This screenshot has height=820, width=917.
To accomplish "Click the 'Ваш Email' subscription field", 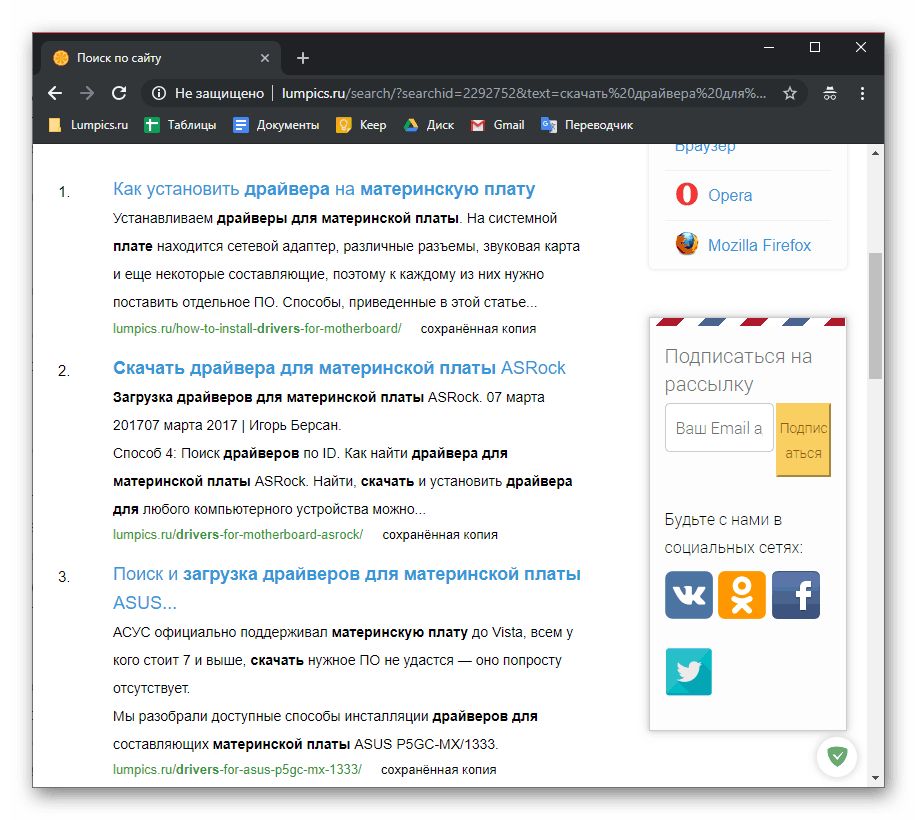I will click(x=719, y=428).
